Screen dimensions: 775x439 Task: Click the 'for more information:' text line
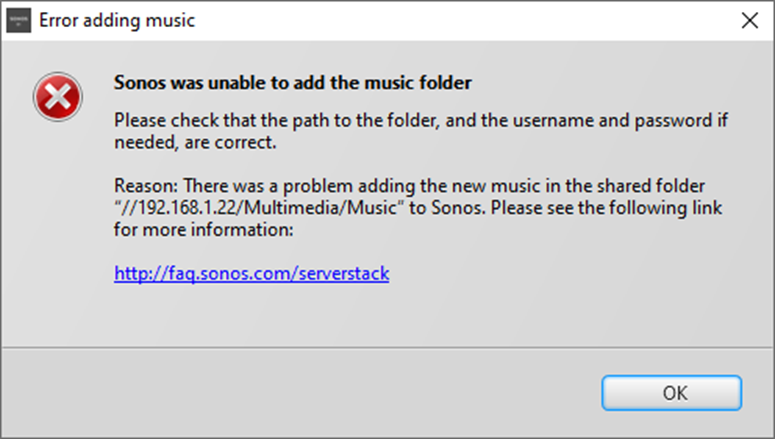(204, 229)
